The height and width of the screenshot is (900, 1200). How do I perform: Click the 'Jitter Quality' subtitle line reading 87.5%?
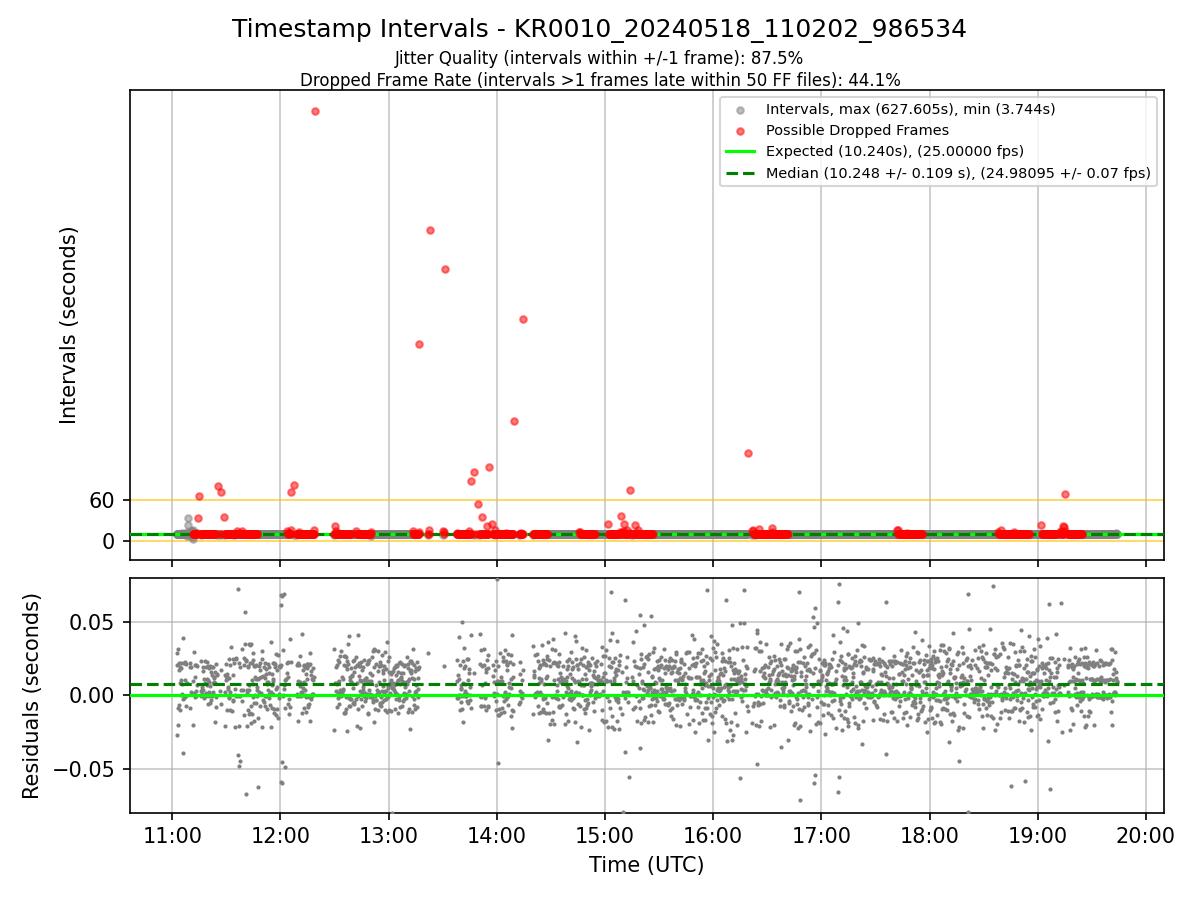[599, 58]
